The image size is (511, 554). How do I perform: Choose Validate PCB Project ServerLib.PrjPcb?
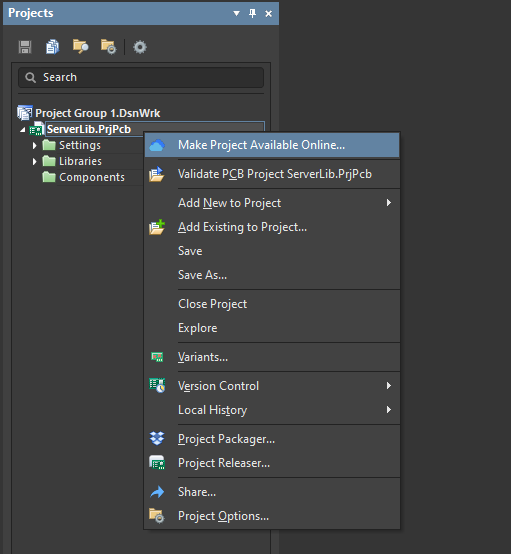coord(272,174)
